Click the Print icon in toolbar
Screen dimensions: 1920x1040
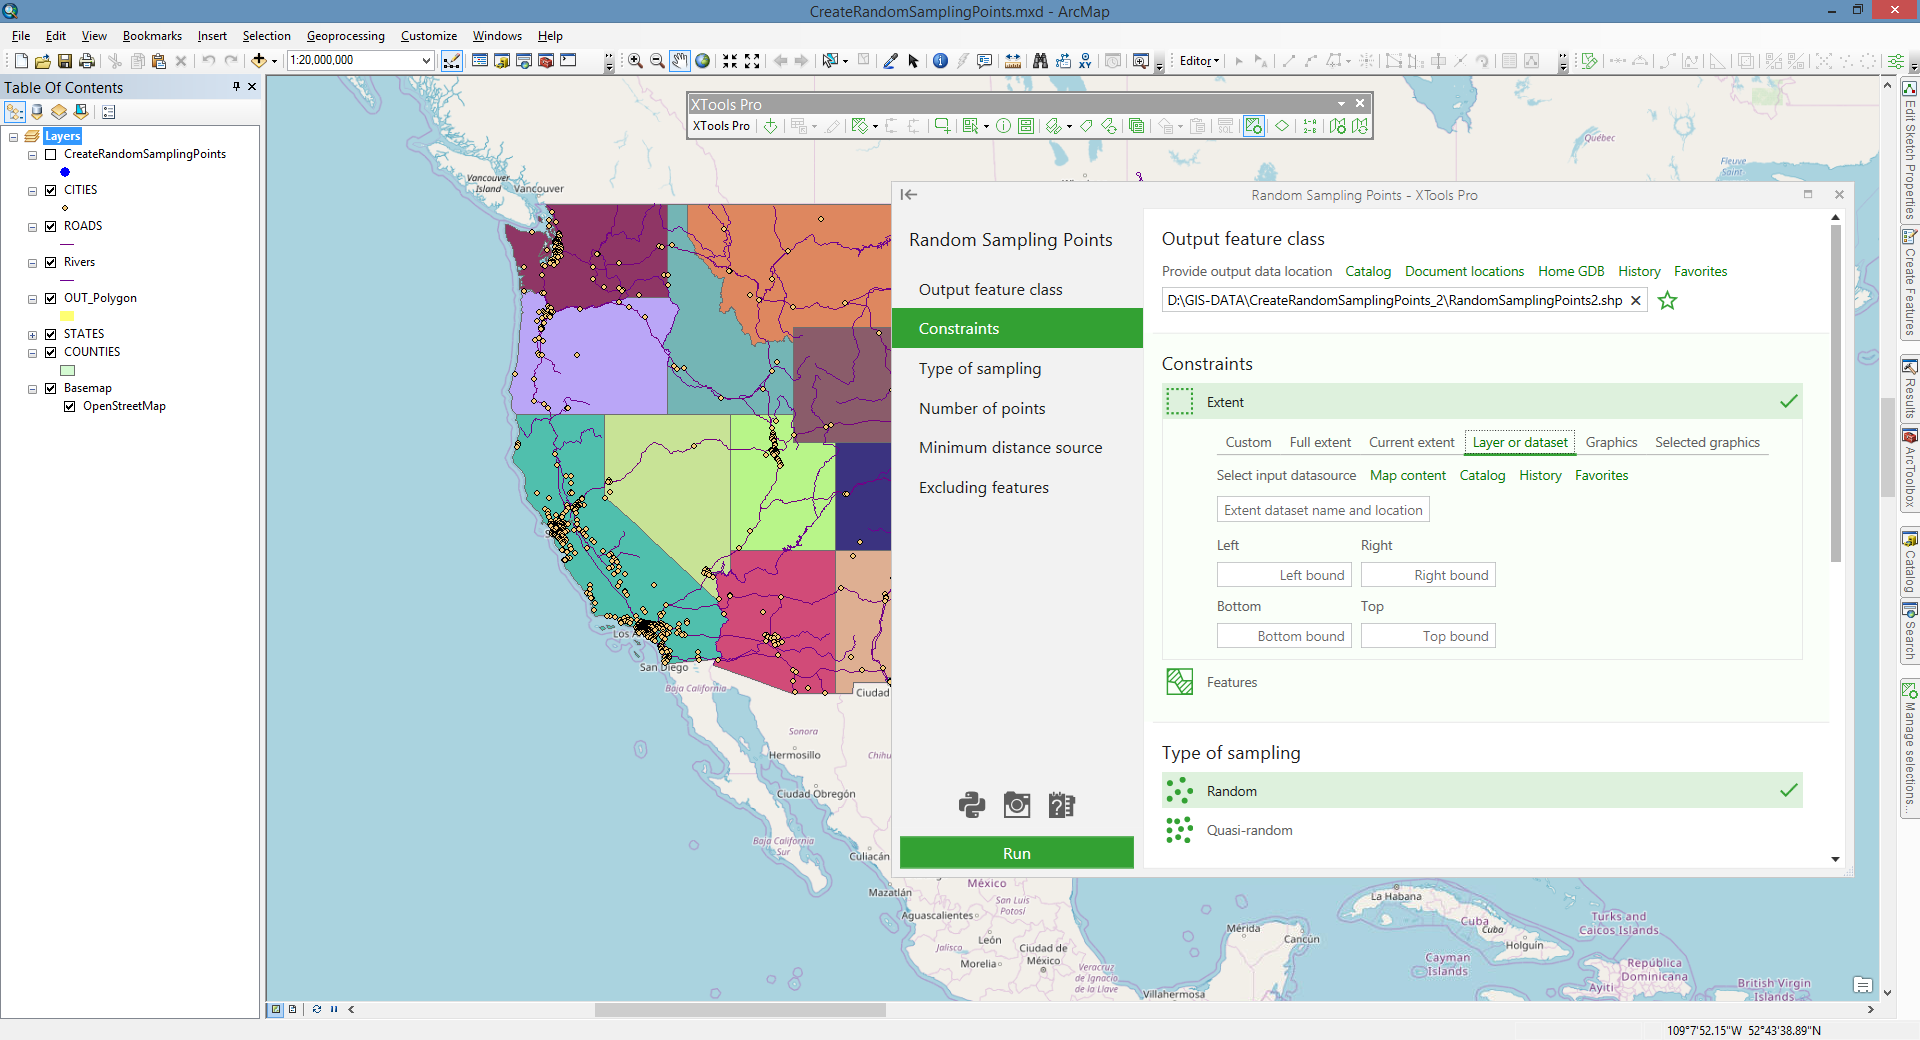(x=87, y=61)
